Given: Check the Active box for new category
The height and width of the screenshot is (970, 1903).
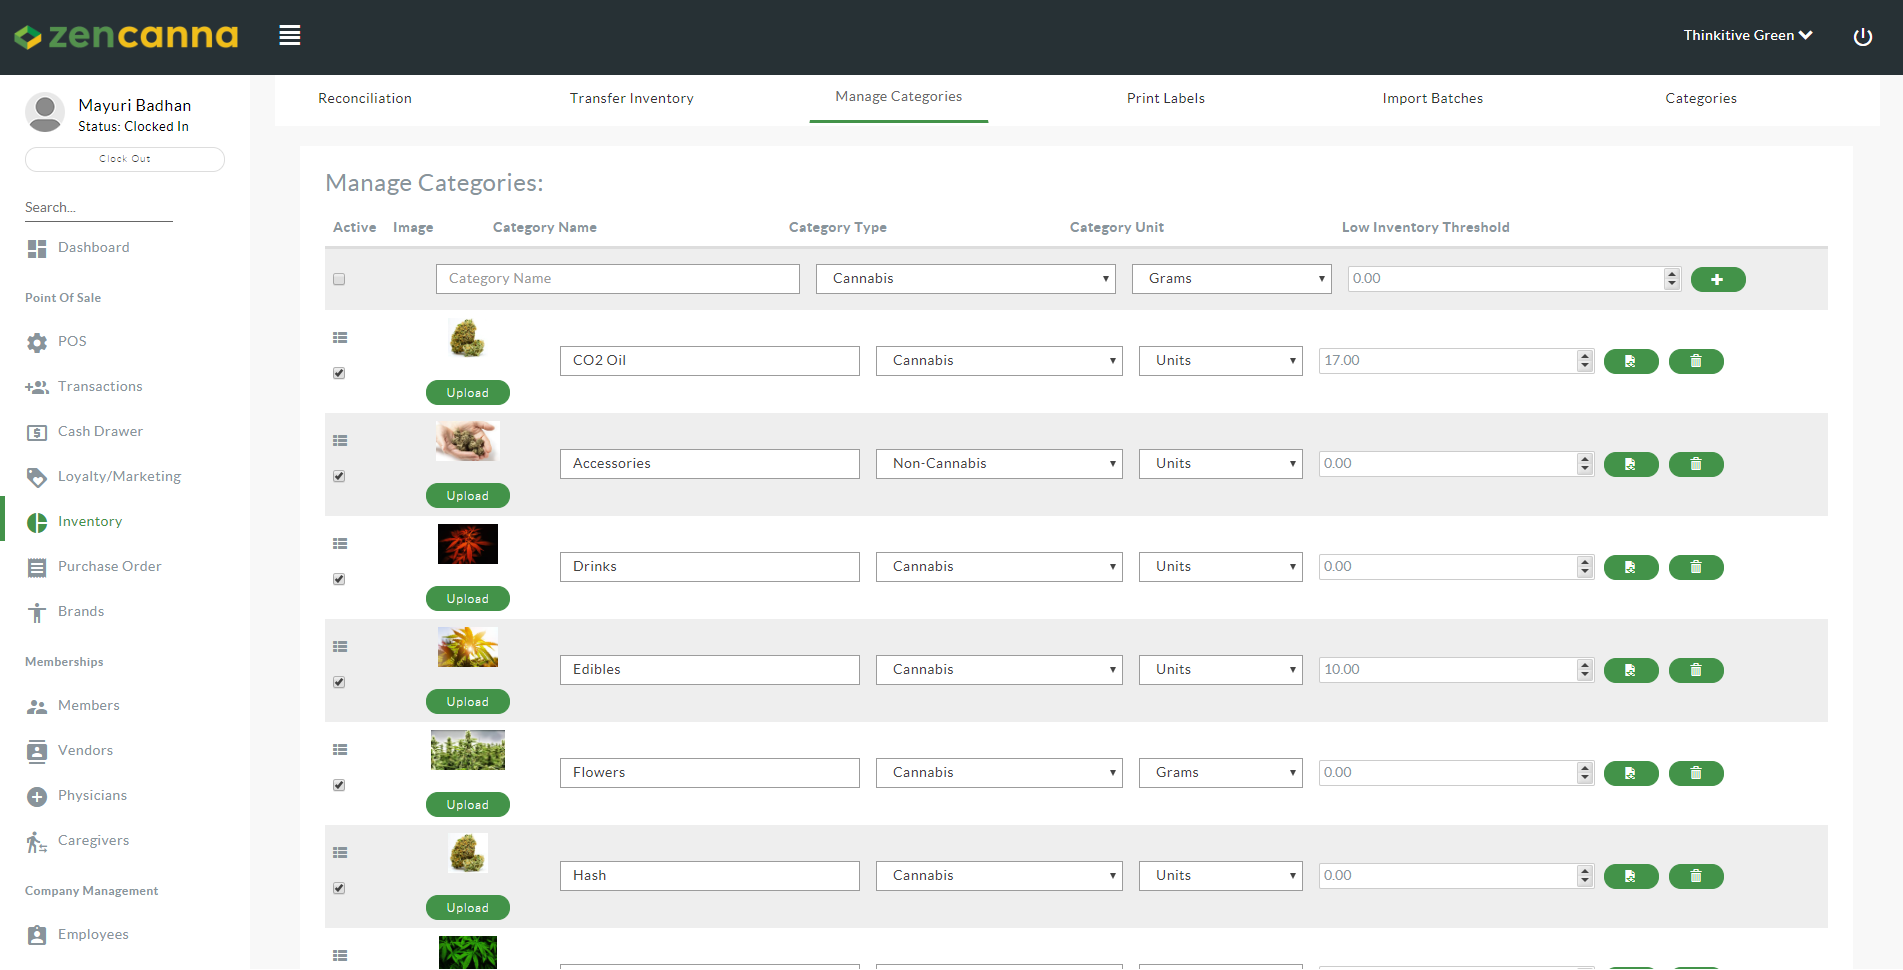Looking at the screenshot, I should 339,279.
